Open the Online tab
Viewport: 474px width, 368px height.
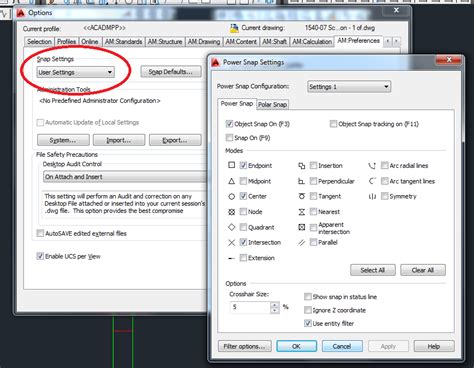click(x=90, y=42)
